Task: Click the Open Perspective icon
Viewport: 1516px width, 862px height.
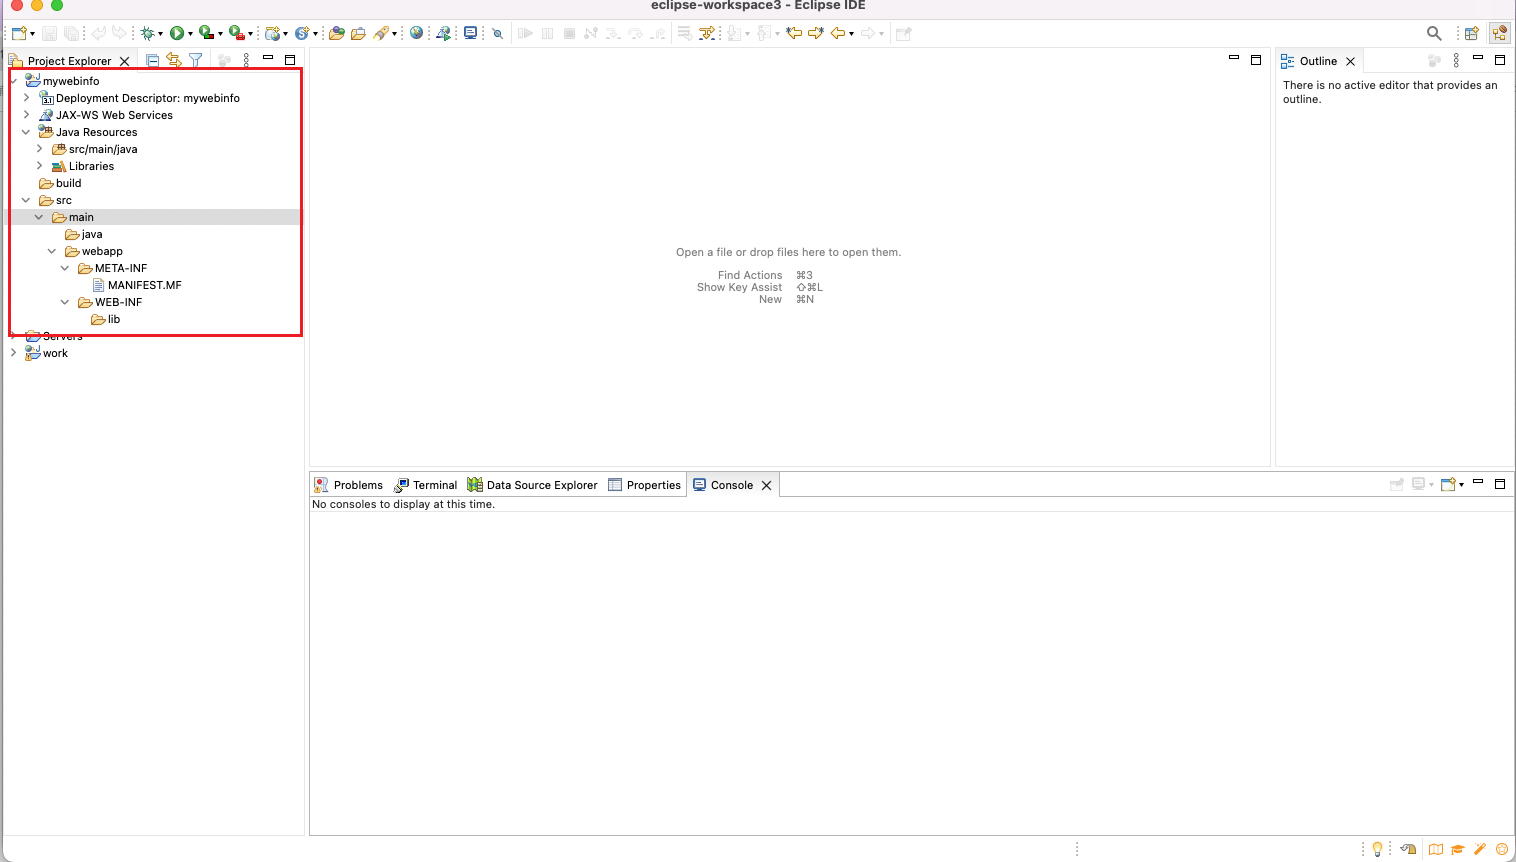Action: [x=1471, y=33]
